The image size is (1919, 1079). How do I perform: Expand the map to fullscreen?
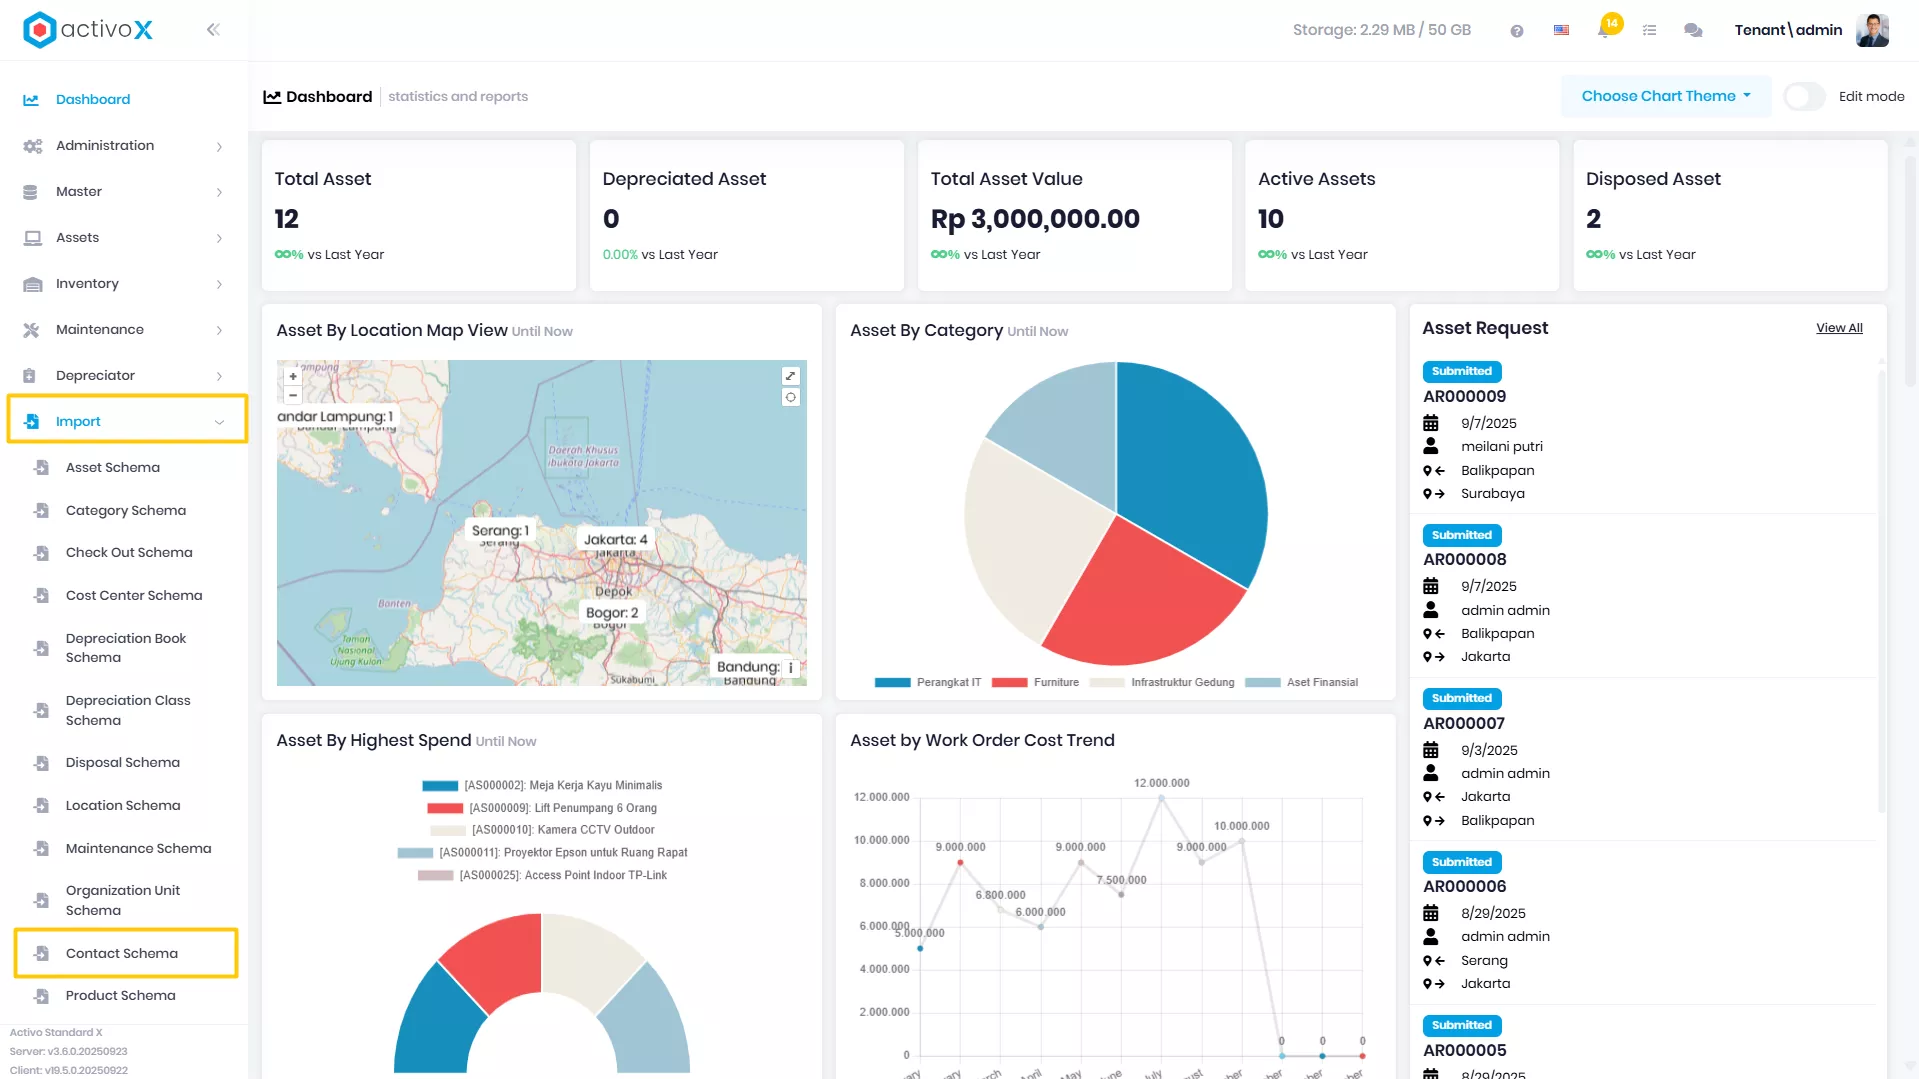pyautogui.click(x=790, y=376)
